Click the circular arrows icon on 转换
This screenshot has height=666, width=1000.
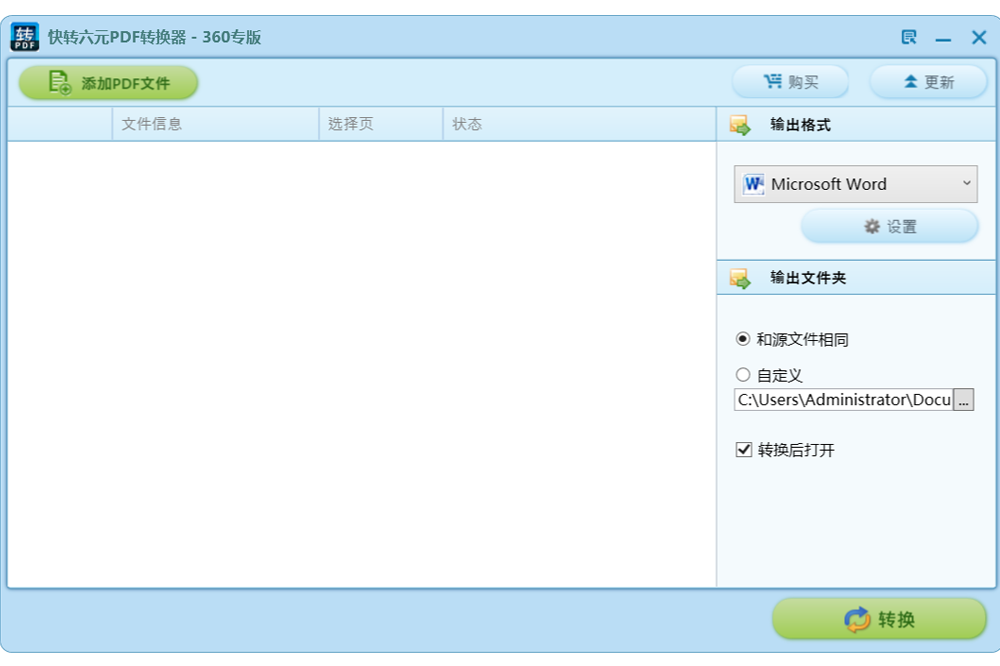coord(857,620)
